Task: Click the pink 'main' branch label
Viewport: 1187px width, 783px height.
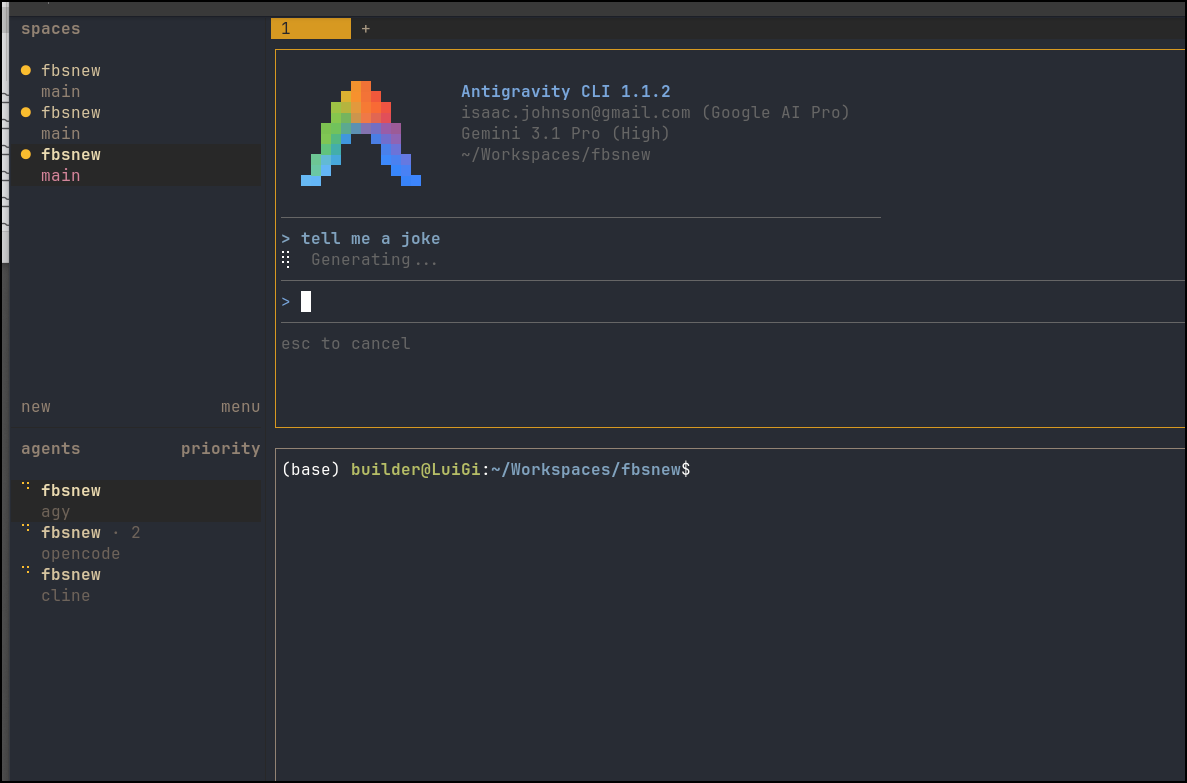Action: [61, 176]
